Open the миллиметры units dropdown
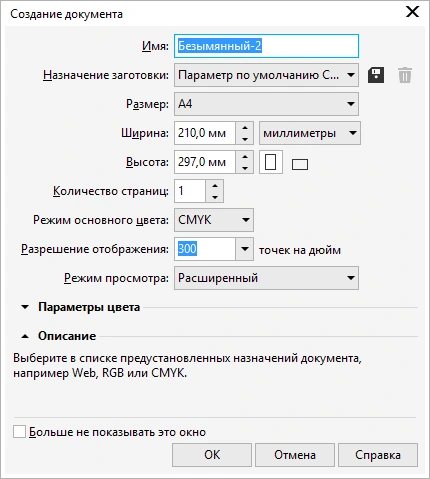The height and width of the screenshot is (479, 430). 310,133
